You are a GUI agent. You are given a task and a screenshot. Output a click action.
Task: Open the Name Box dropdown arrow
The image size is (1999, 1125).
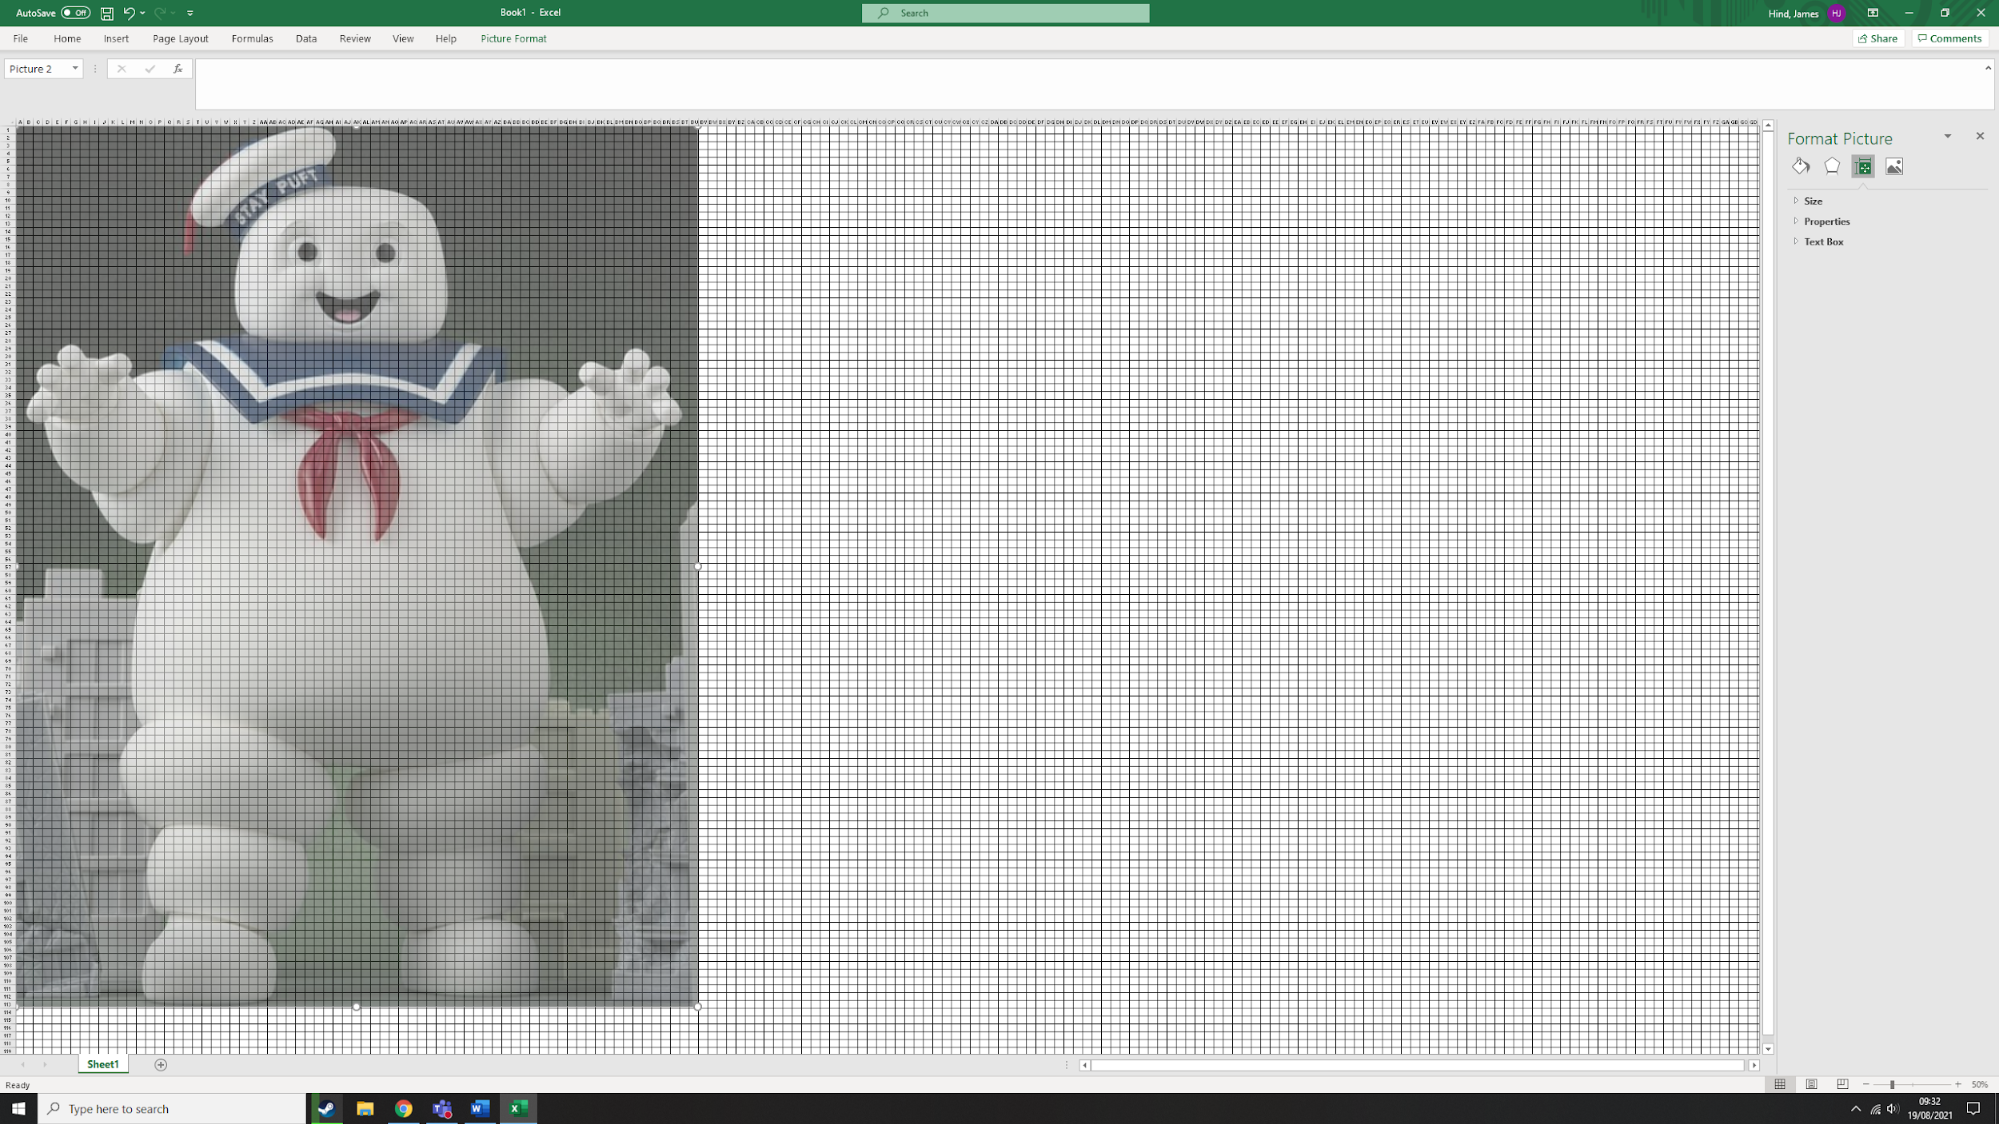coord(75,69)
